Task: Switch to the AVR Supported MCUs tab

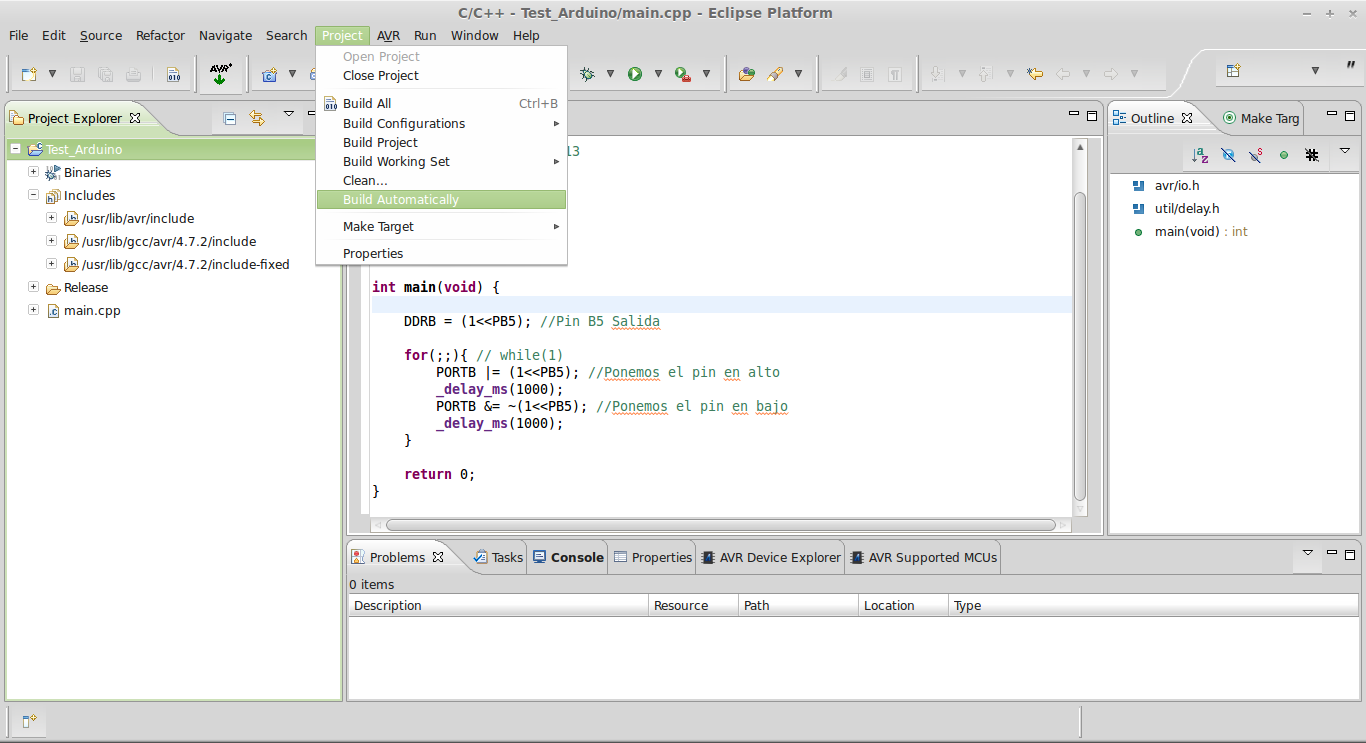Action: [923, 557]
